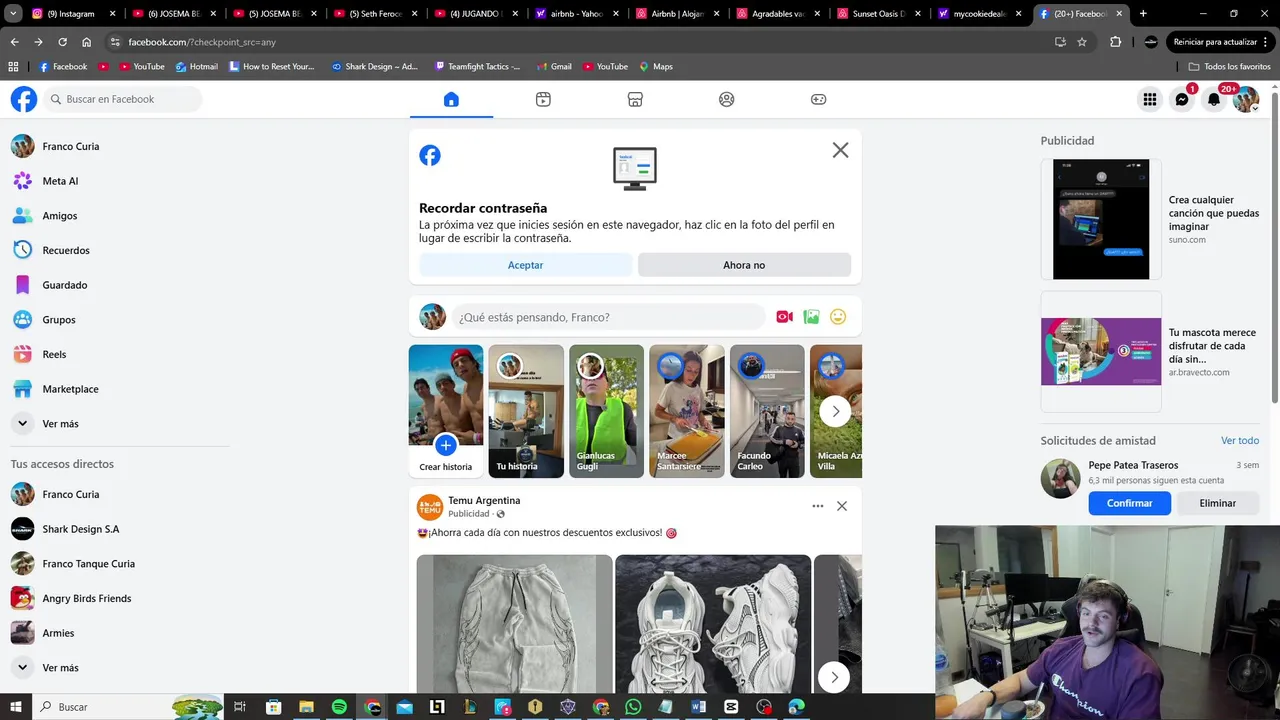1280x720 pixels.
Task: Switch to airbnb - Yahoo browser tab
Action: (x=578, y=14)
